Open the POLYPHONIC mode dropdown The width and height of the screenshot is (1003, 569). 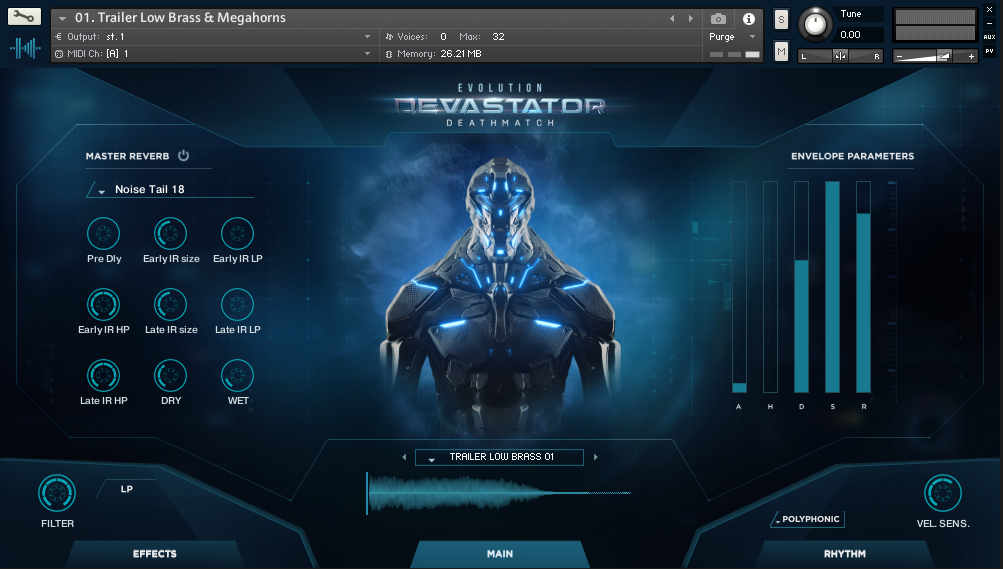click(808, 519)
